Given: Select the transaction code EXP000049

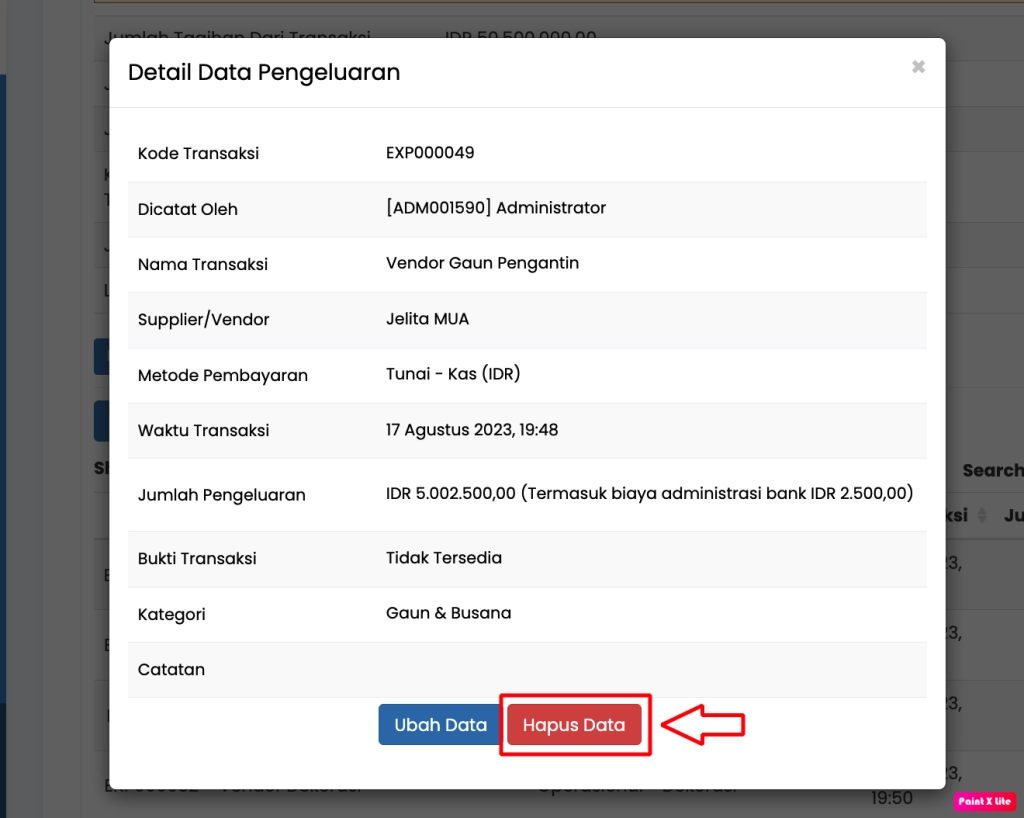Looking at the screenshot, I should 430,153.
